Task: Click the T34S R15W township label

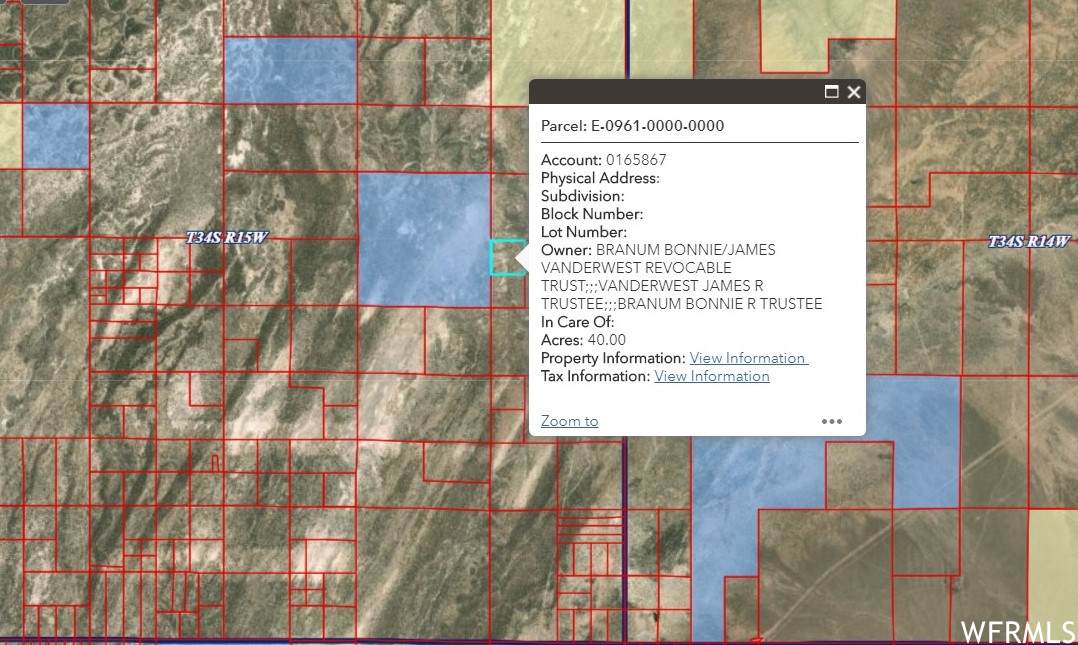Action: coord(227,238)
